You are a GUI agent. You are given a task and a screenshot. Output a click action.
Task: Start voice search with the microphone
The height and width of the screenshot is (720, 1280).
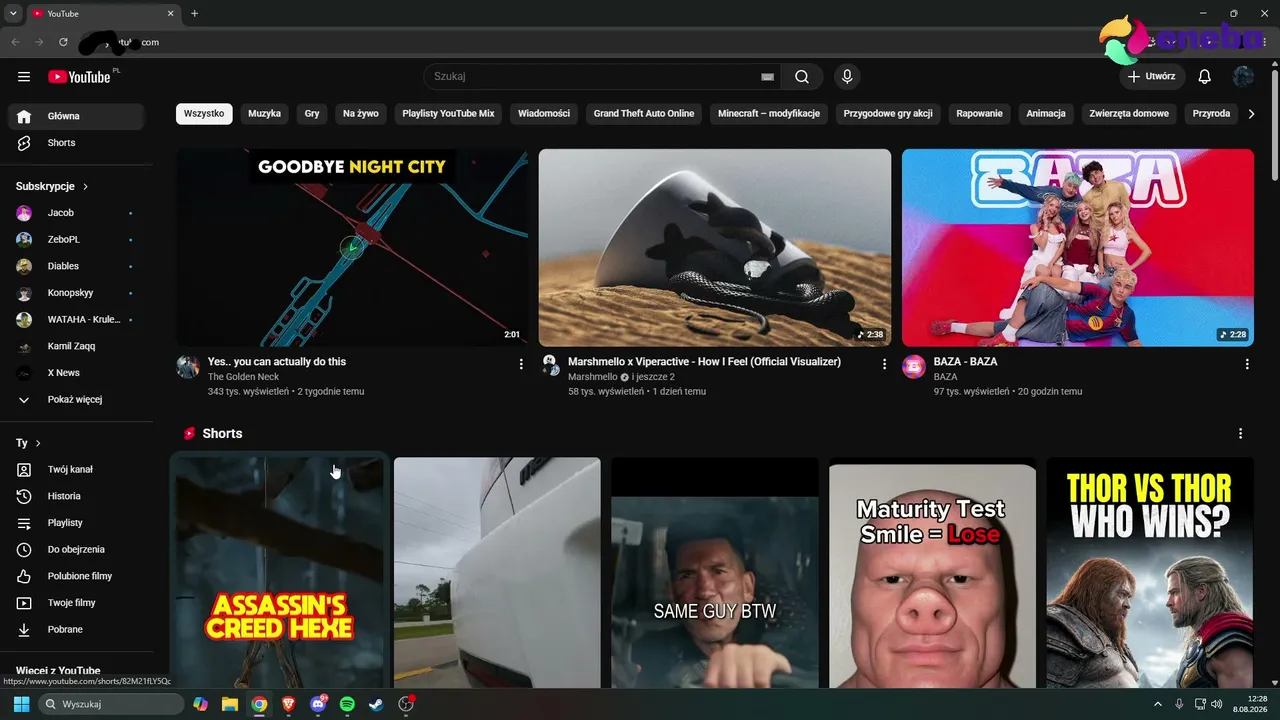coord(847,77)
